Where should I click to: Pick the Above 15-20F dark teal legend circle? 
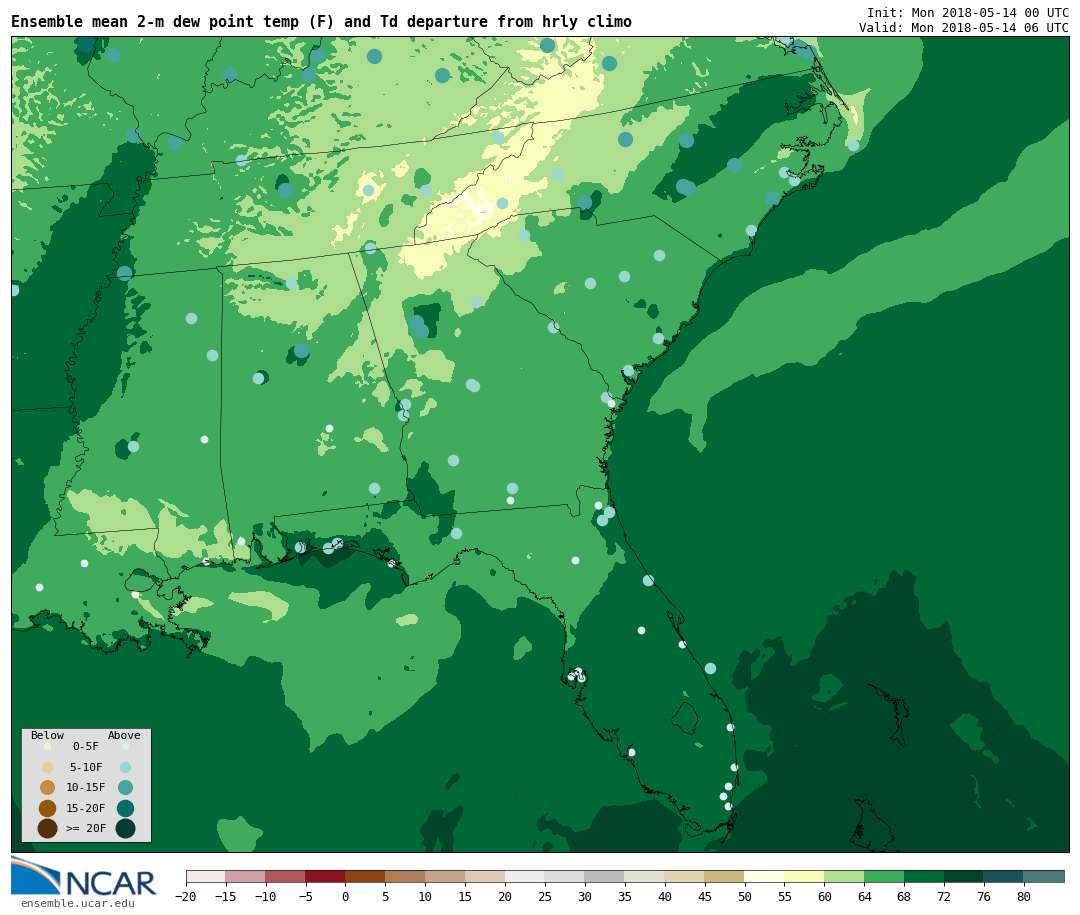point(125,808)
